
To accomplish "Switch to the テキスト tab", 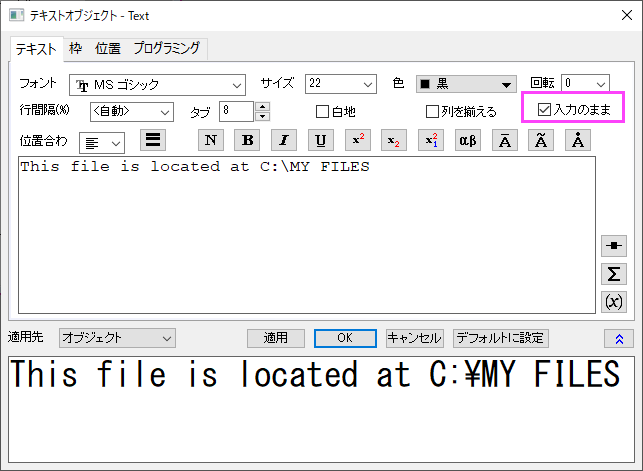I will click(x=36, y=49).
